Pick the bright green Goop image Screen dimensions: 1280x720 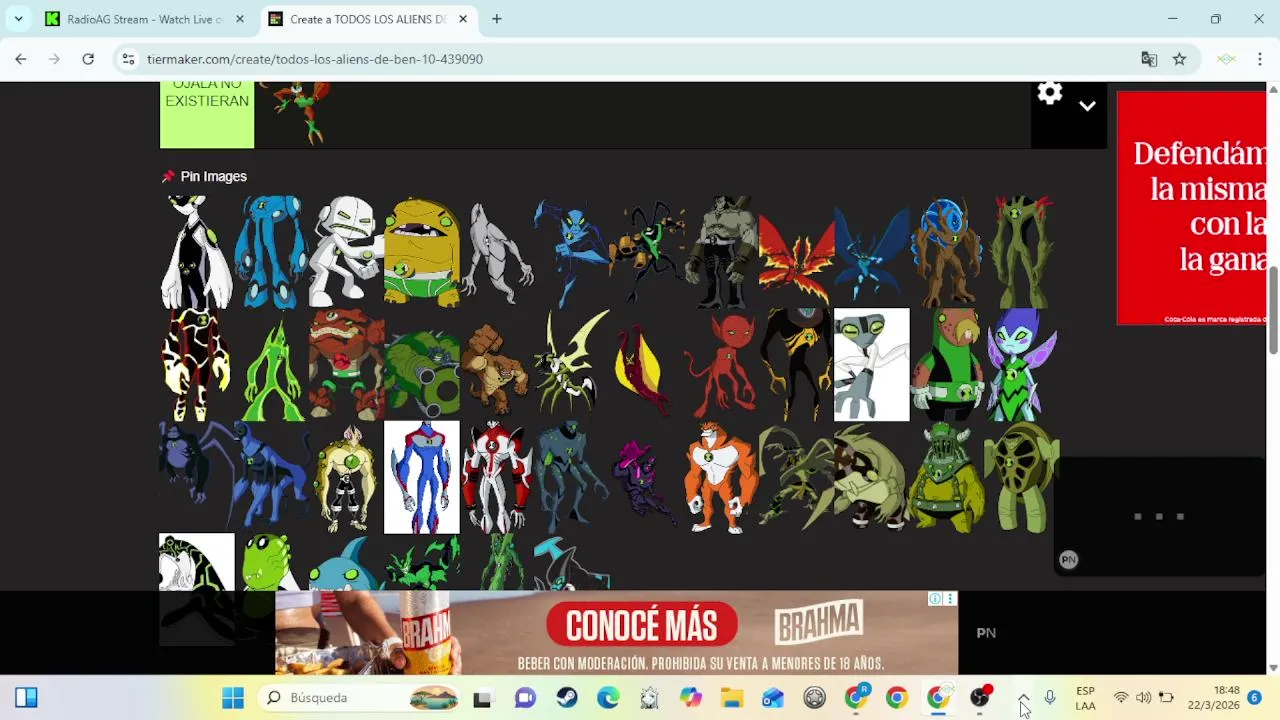tap(271, 364)
